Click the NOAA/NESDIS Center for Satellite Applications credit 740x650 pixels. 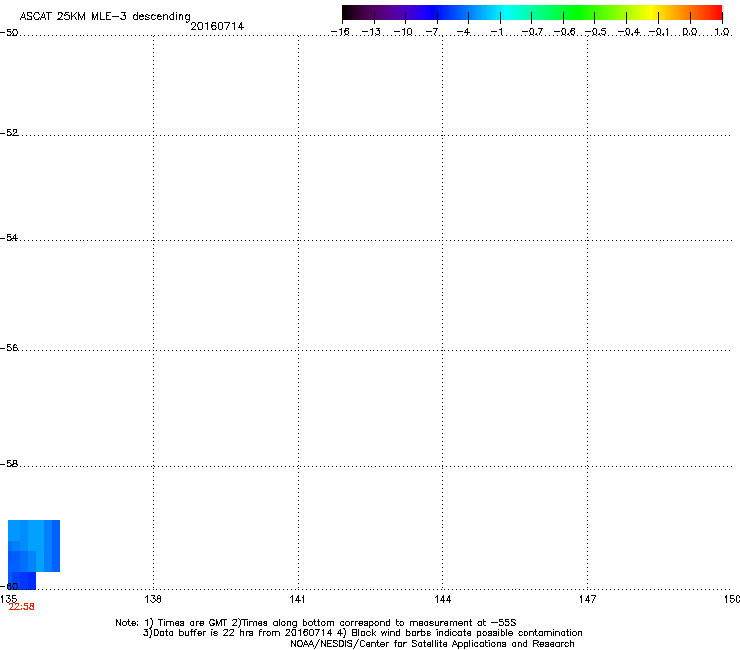[432, 644]
